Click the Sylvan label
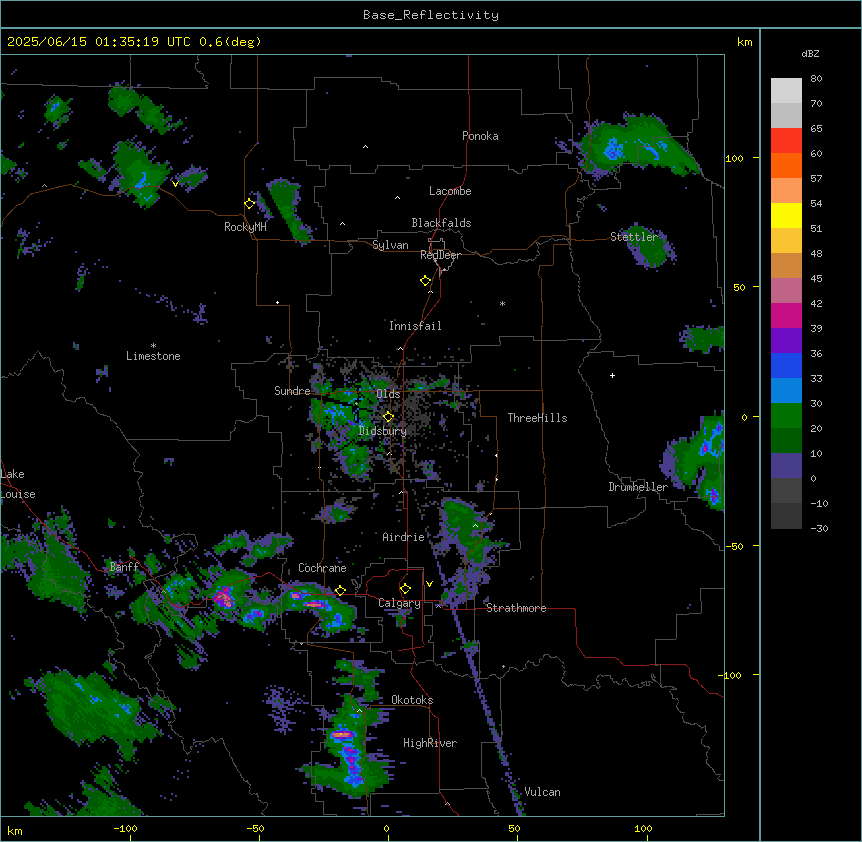Screen dimensions: 862x842 coord(390,245)
